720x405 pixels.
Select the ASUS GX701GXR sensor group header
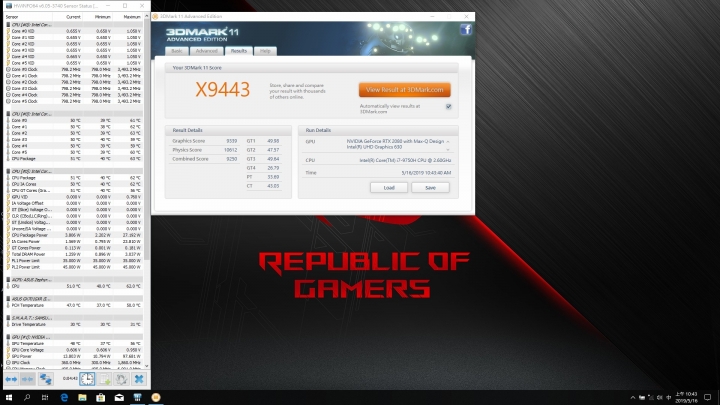pos(74,298)
